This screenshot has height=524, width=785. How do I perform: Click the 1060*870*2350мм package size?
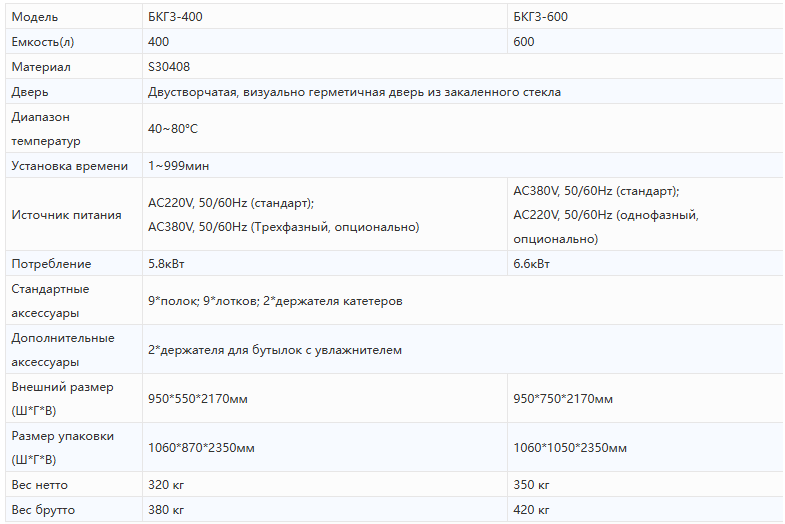[201, 448]
